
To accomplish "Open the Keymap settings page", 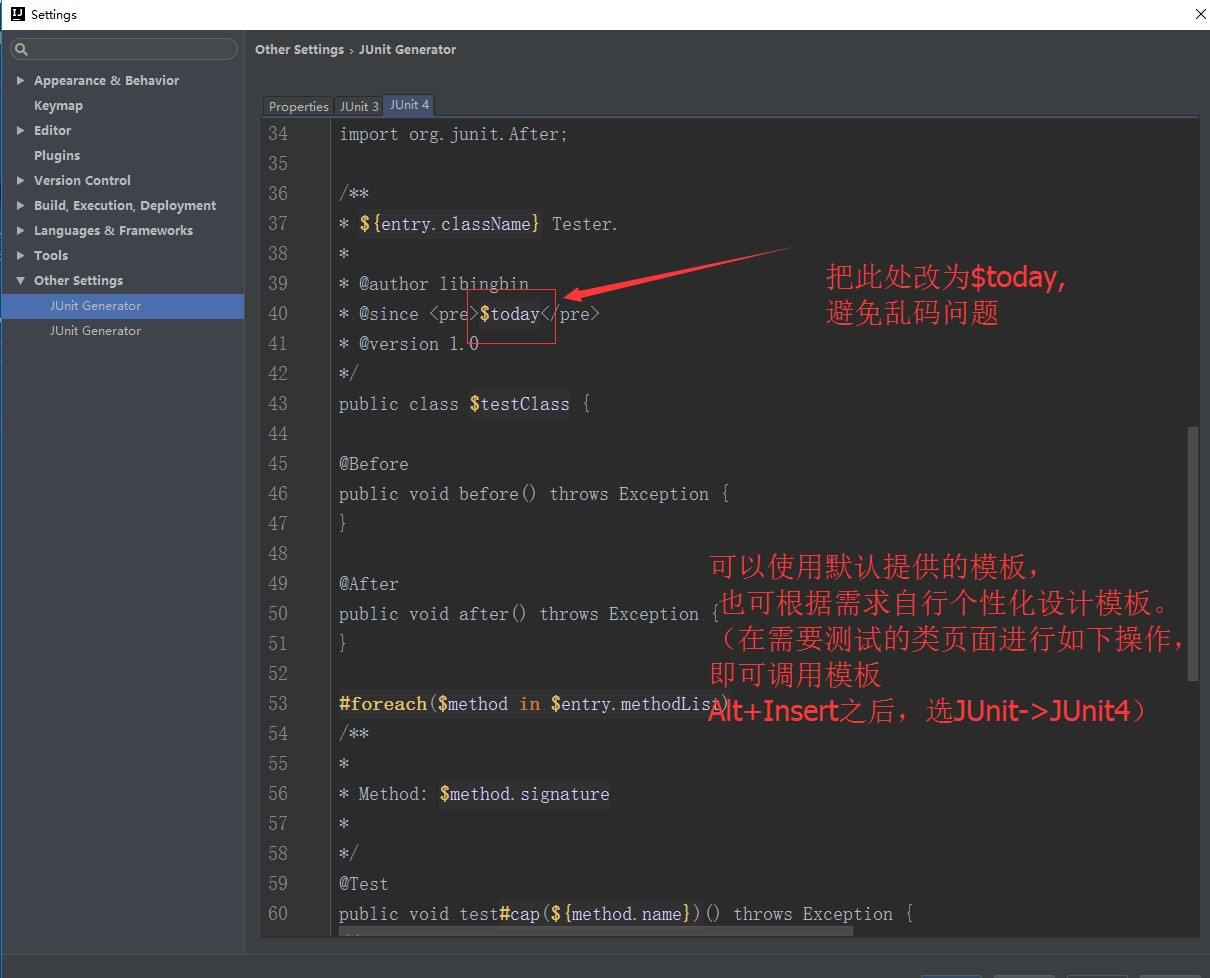I will pyautogui.click(x=58, y=105).
